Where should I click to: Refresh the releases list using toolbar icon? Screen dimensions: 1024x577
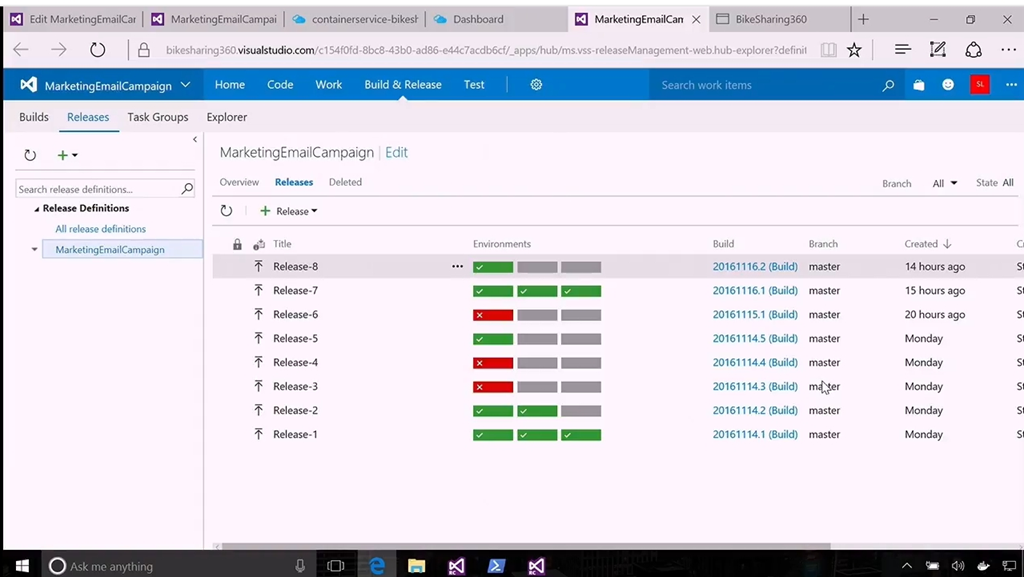tap(226, 211)
